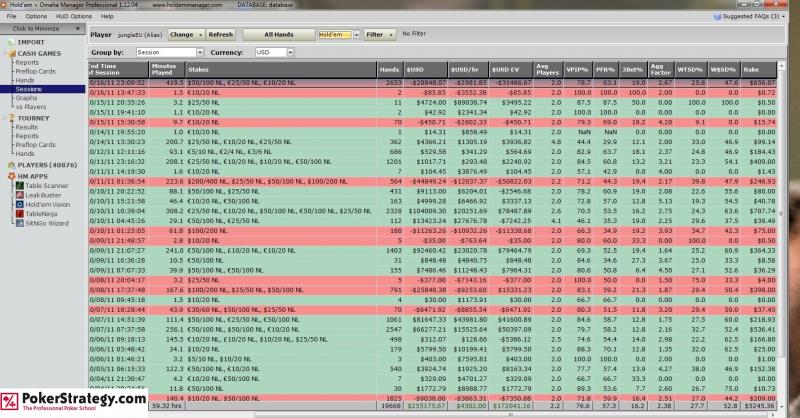Select session row with $104009.30 winnings
Screen dimensions: 800x418
click(x=432, y=211)
